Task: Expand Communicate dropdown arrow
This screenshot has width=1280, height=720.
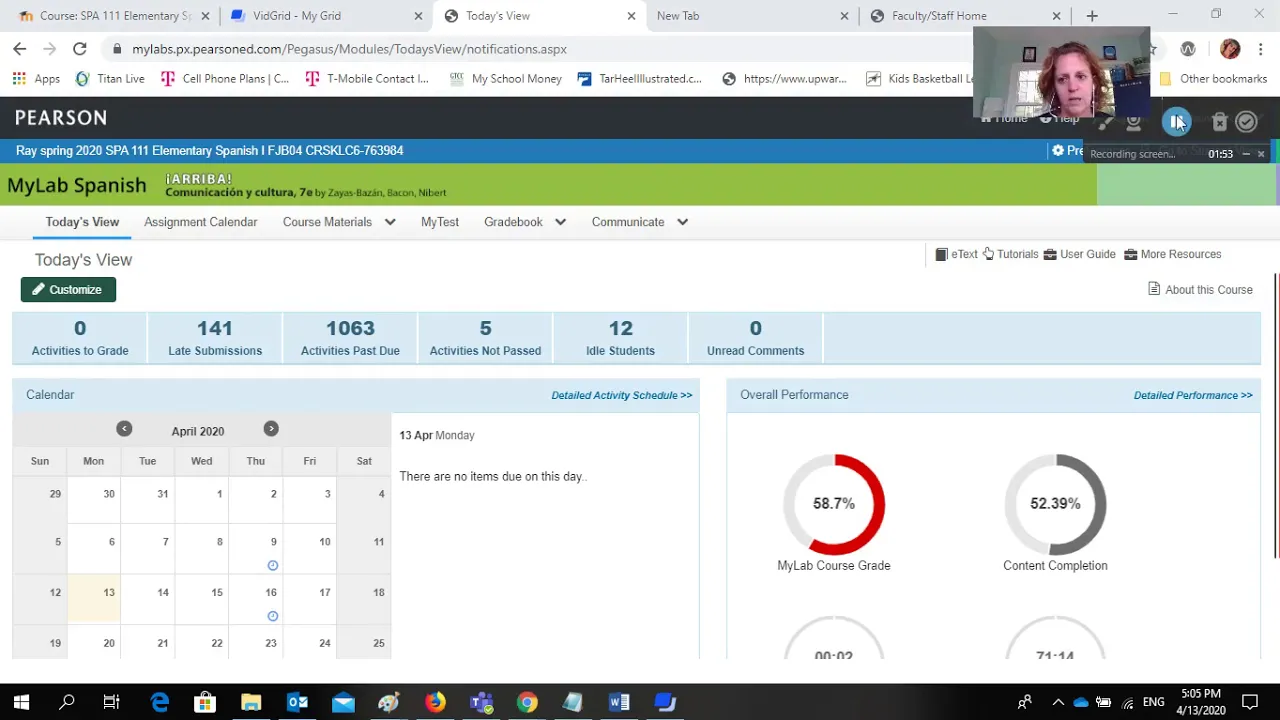Action: (x=682, y=222)
